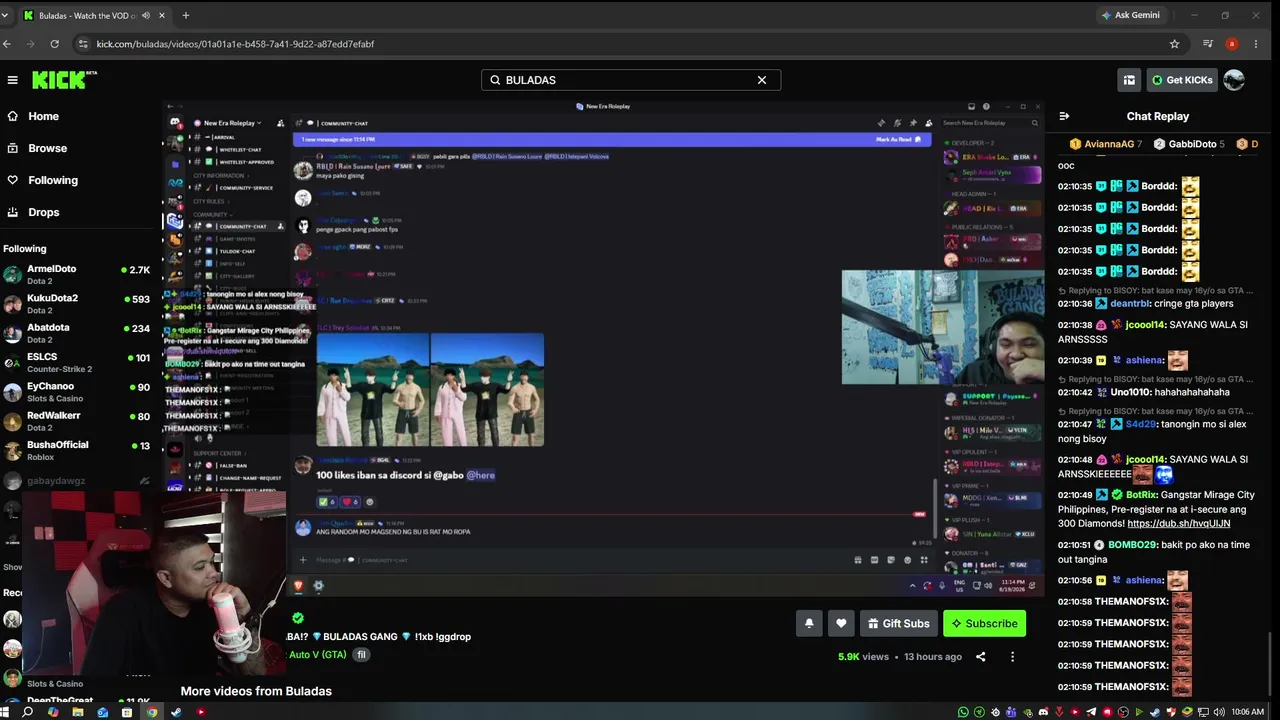Collapse the Chat Replay panel
The width and height of the screenshot is (1280, 720).
[x=1064, y=116]
